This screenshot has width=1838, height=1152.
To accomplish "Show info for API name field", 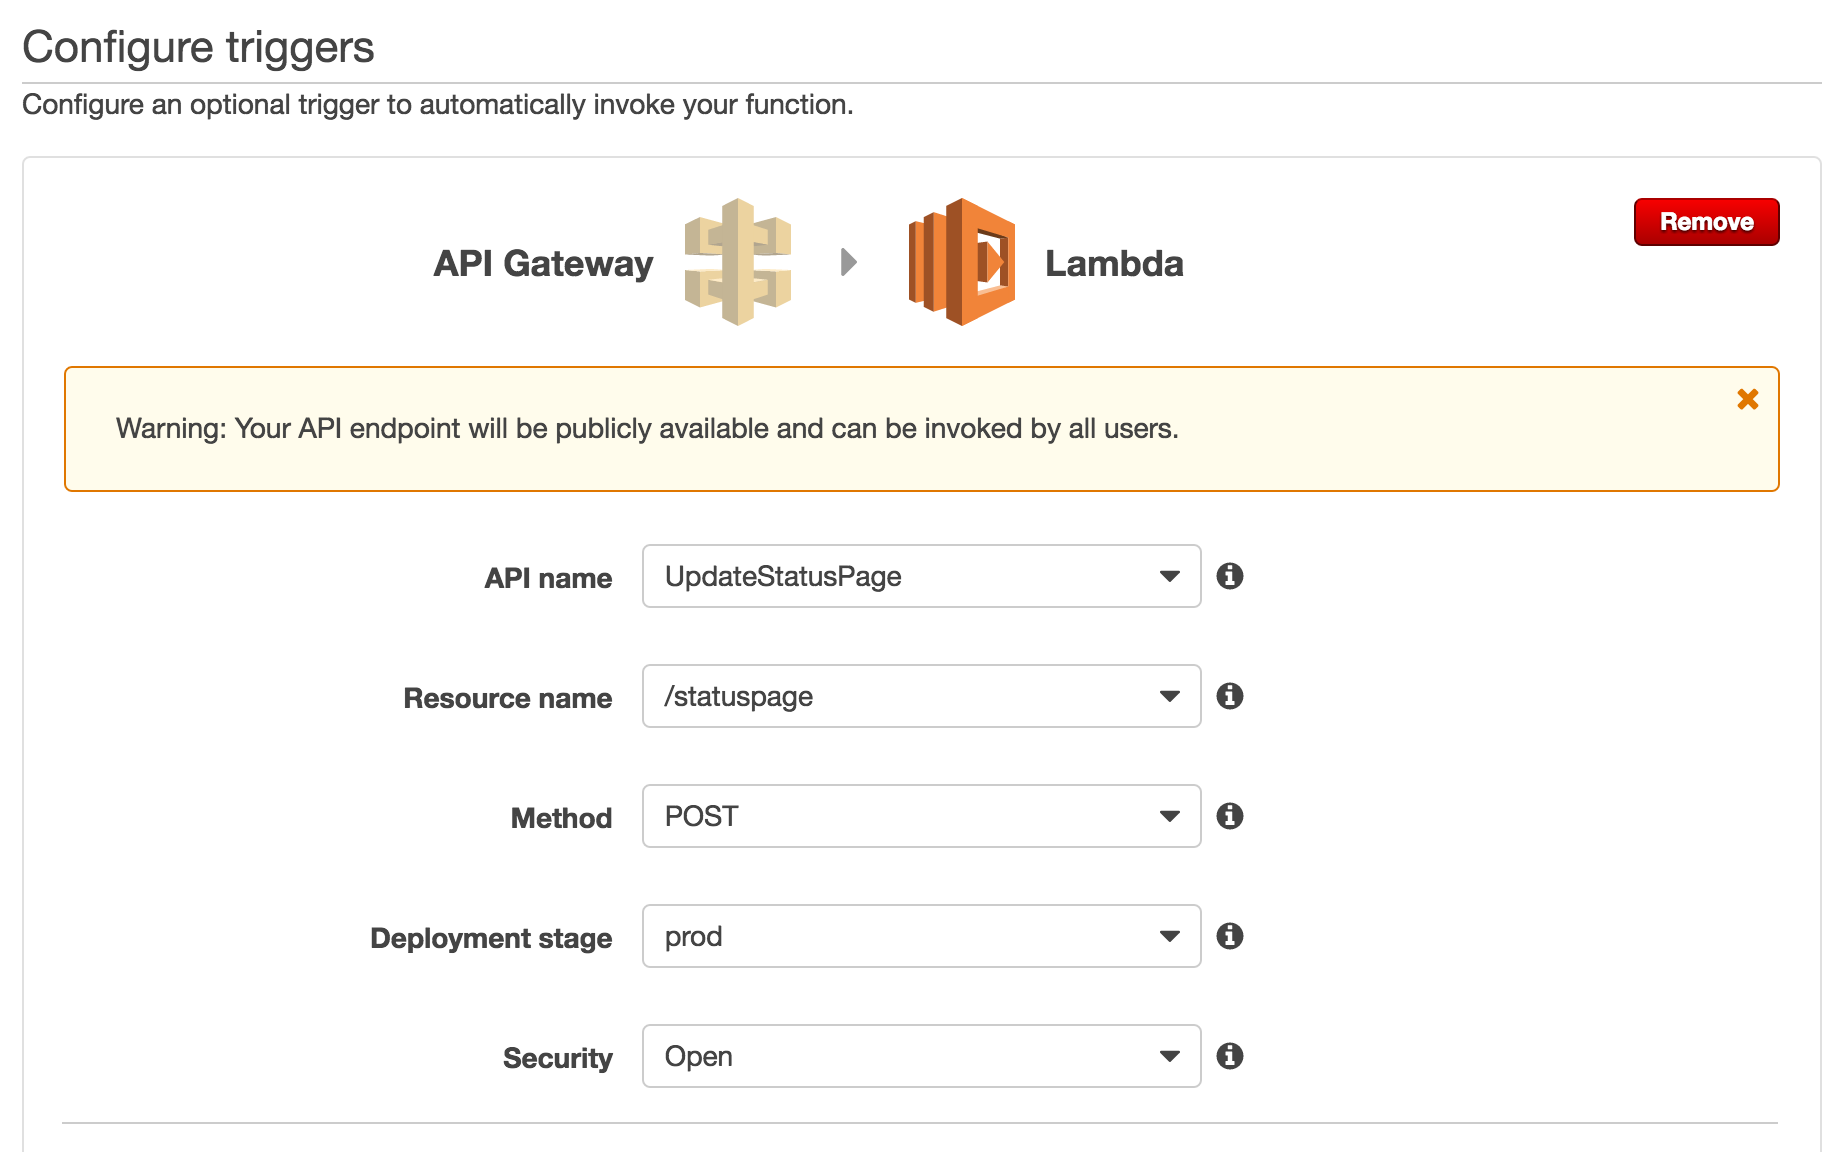I will (x=1230, y=576).
